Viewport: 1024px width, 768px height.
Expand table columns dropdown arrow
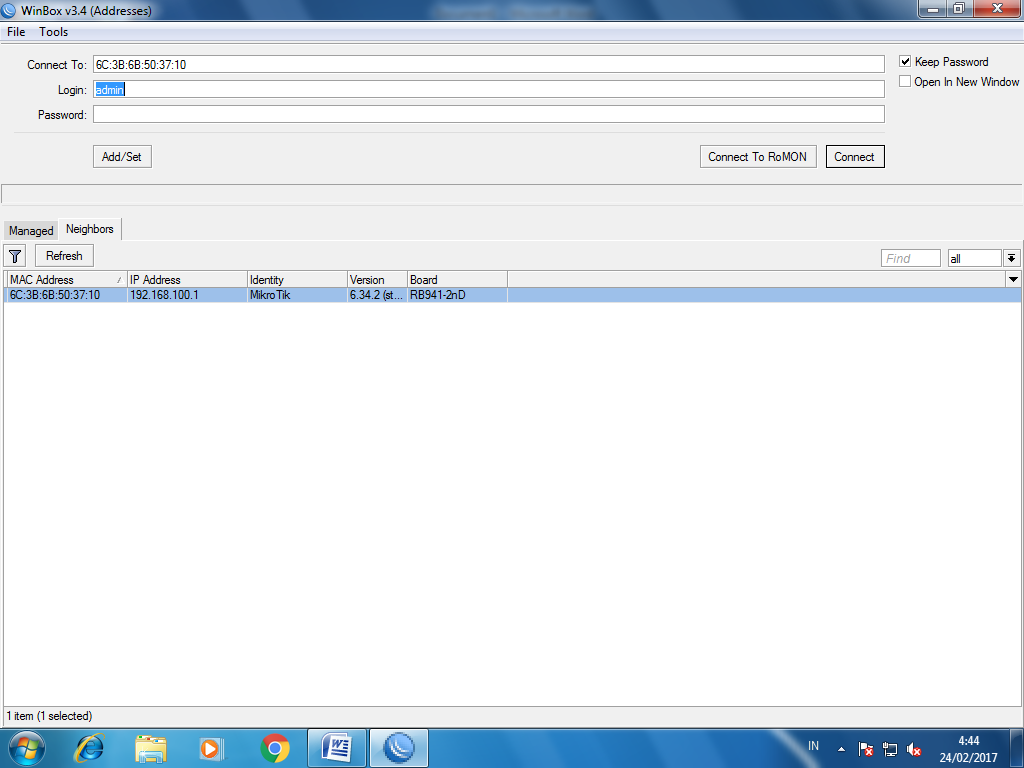1013,280
